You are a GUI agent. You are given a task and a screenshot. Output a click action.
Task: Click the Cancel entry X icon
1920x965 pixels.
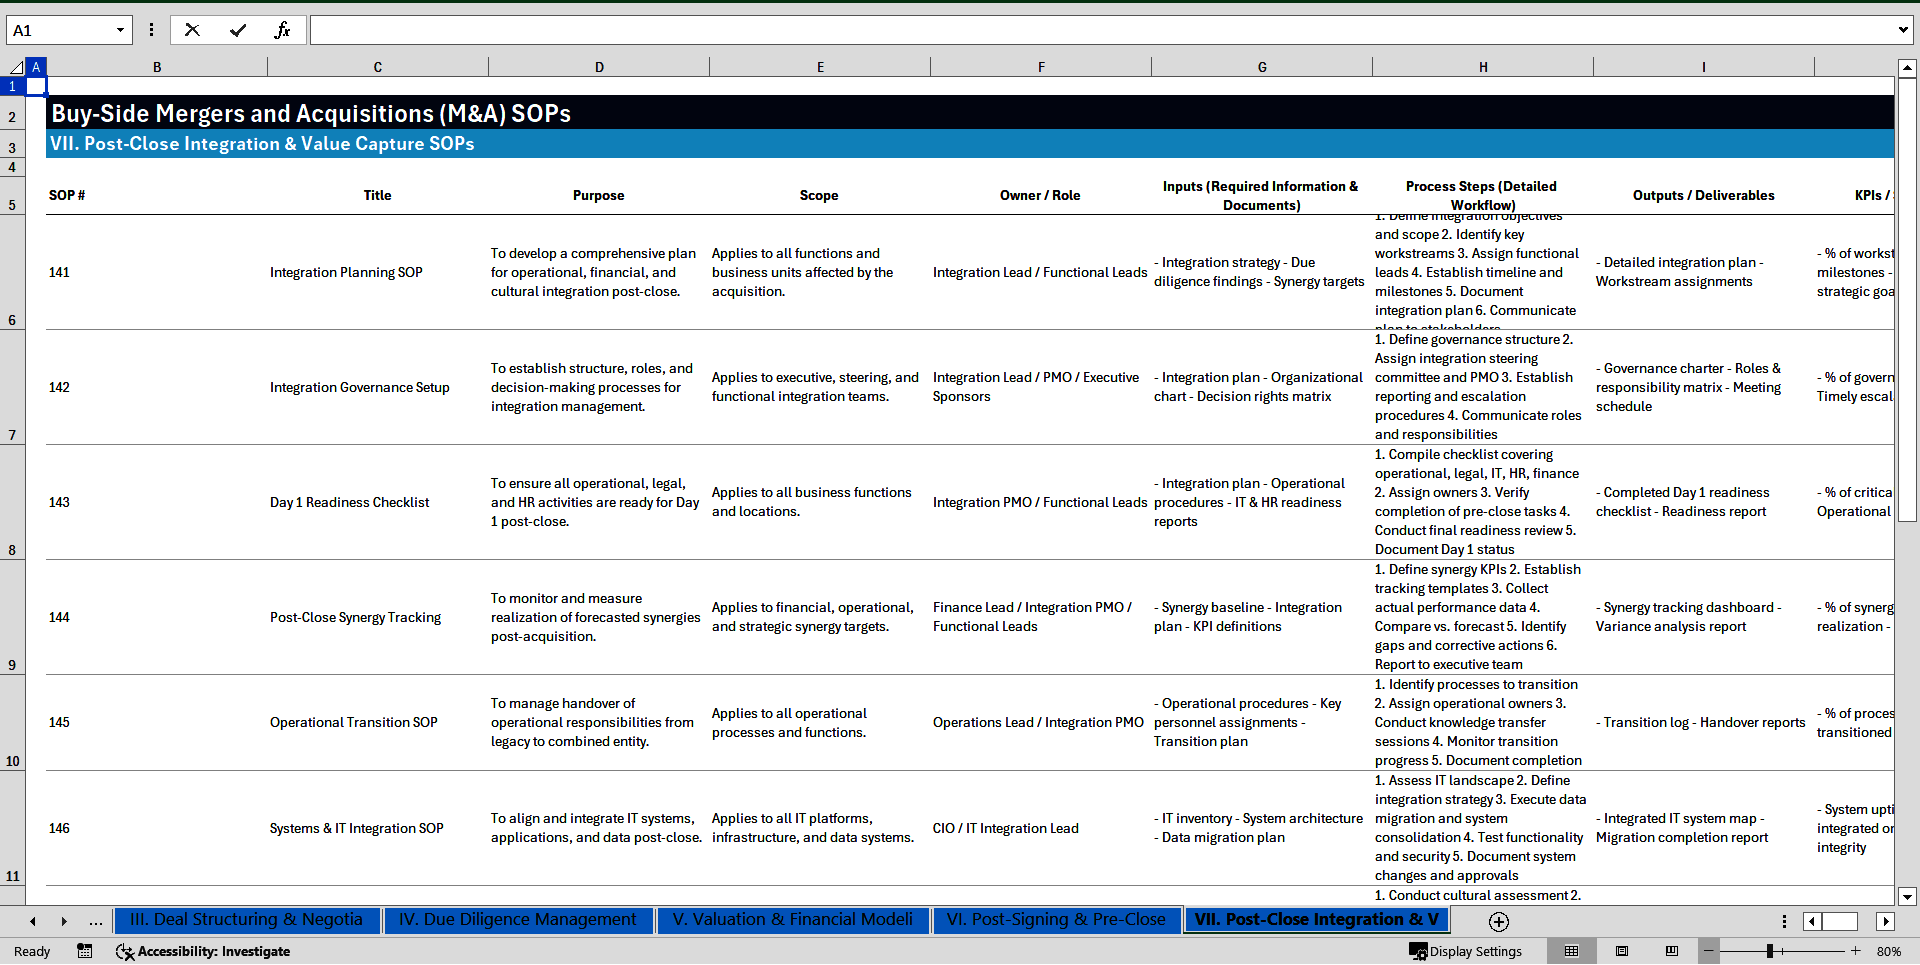[x=192, y=30]
